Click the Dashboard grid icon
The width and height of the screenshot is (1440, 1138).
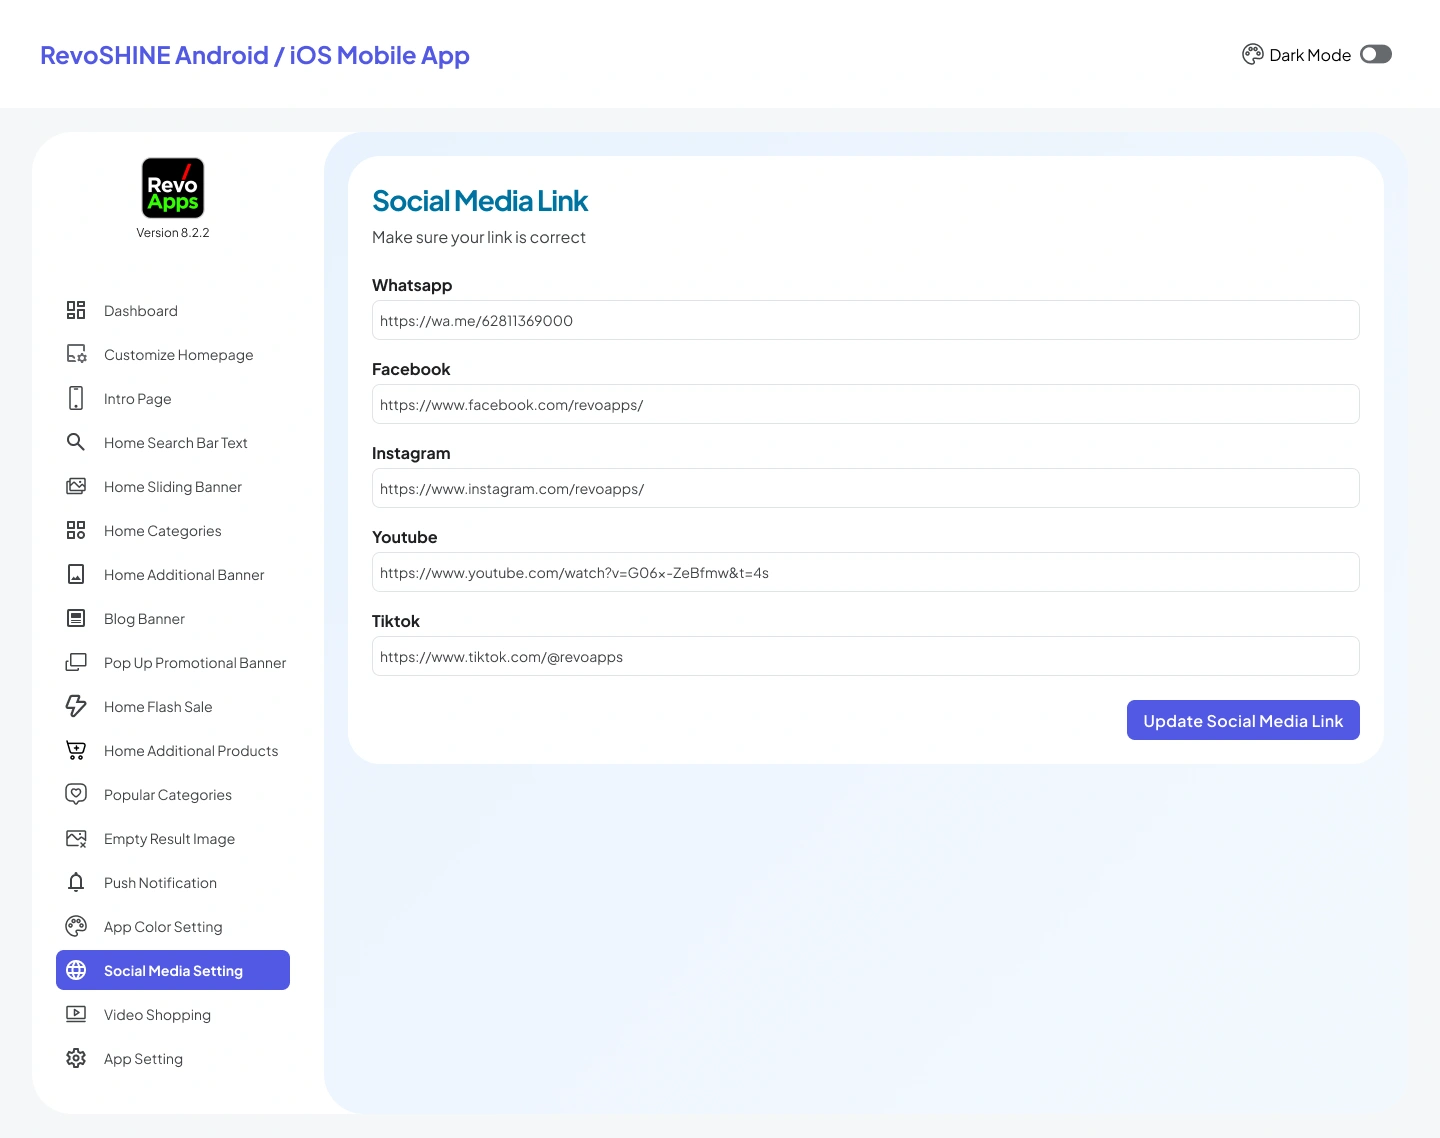(76, 310)
